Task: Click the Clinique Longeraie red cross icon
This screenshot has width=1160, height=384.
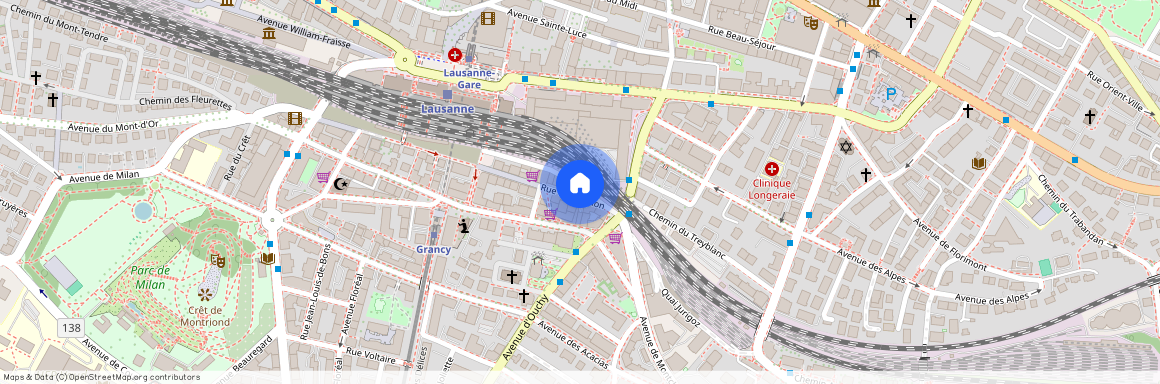Action: 773,169
